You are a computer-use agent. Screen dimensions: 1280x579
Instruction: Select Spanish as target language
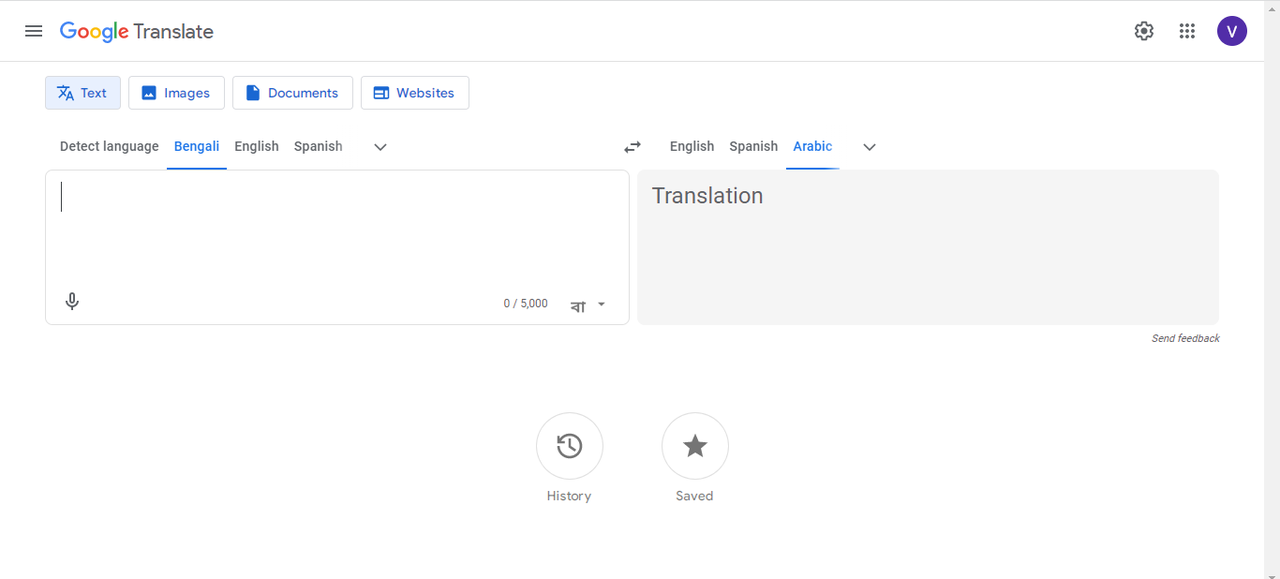(753, 146)
